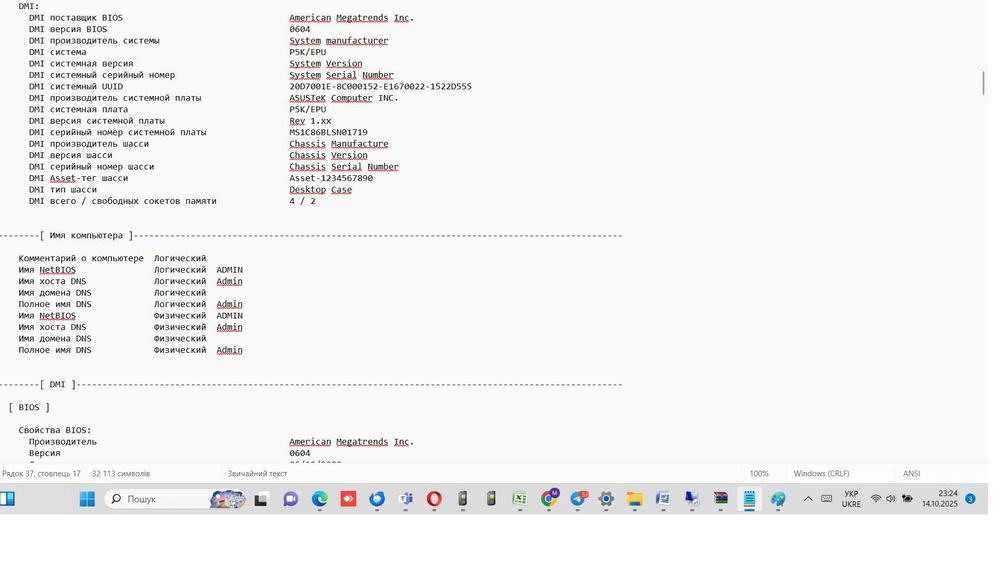
Task: Click 0604 in DMI версия BIOS row
Action: click(x=300, y=29)
